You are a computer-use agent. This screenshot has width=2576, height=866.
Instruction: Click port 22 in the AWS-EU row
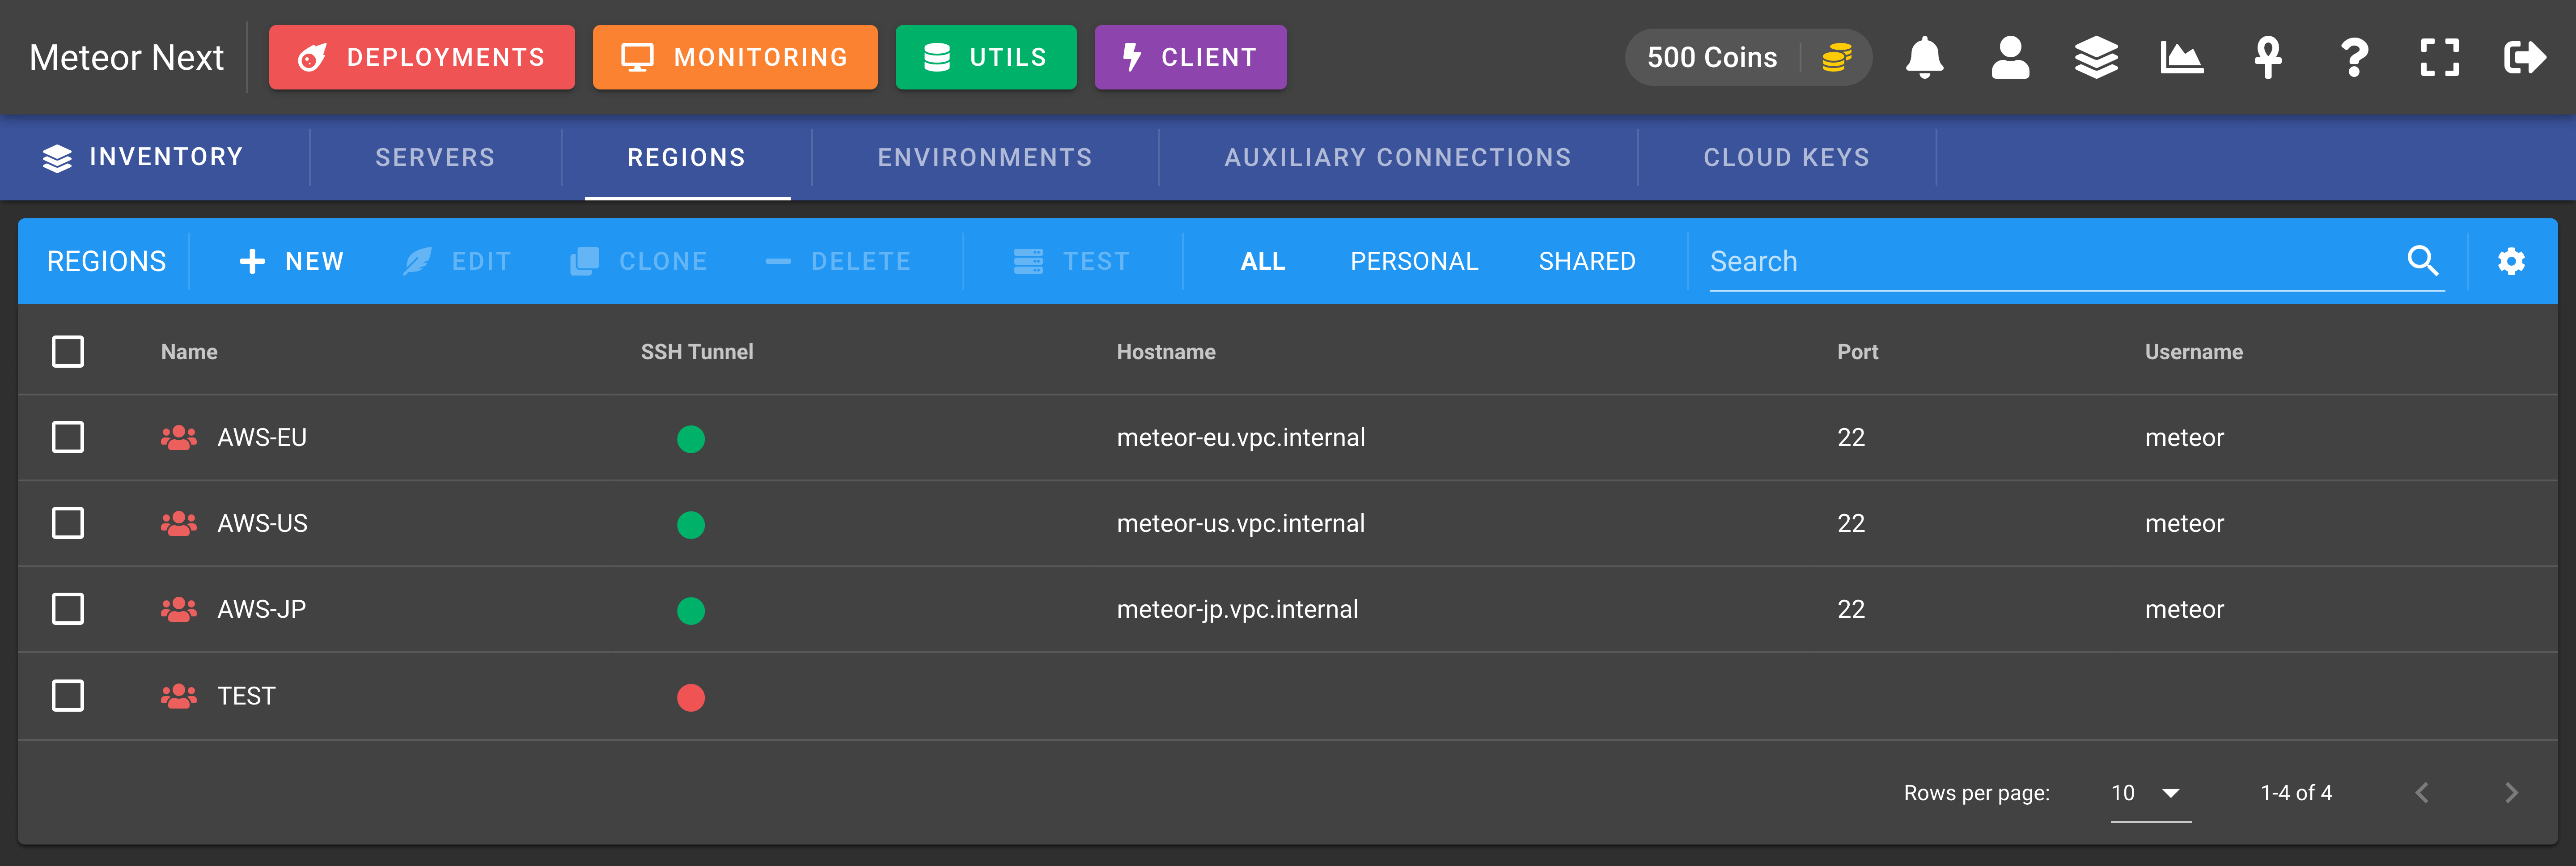[1850, 437]
